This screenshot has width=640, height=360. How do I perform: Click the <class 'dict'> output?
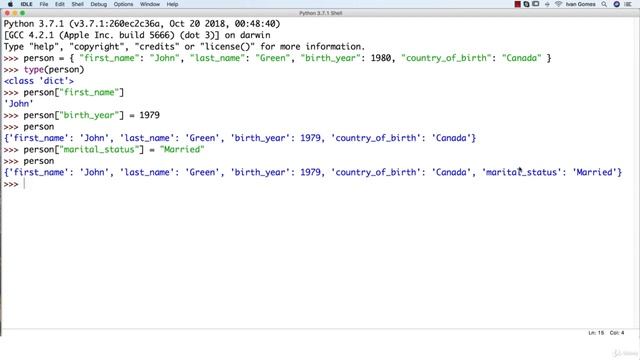pyautogui.click(x=39, y=81)
